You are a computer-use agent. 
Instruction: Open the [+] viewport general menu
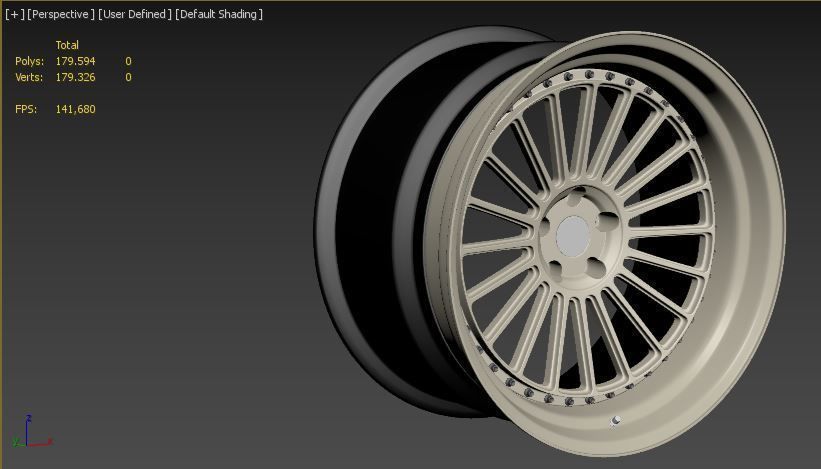15,14
